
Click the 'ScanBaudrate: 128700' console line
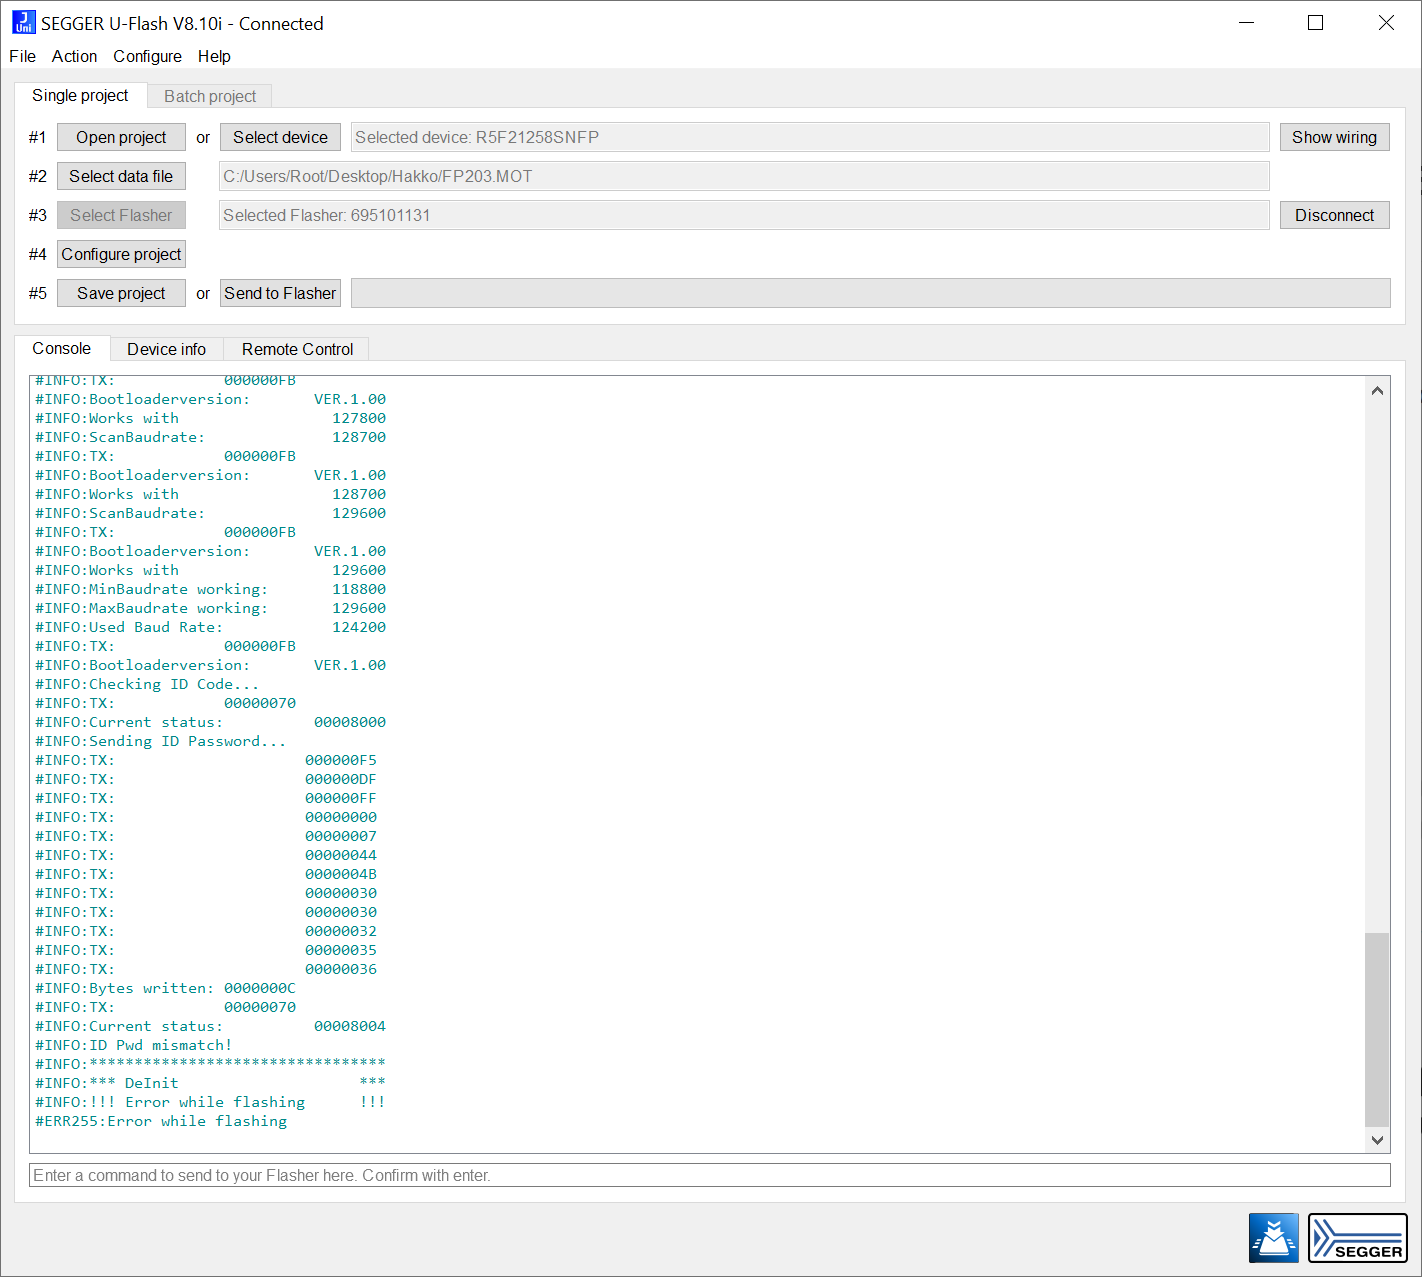pos(210,437)
